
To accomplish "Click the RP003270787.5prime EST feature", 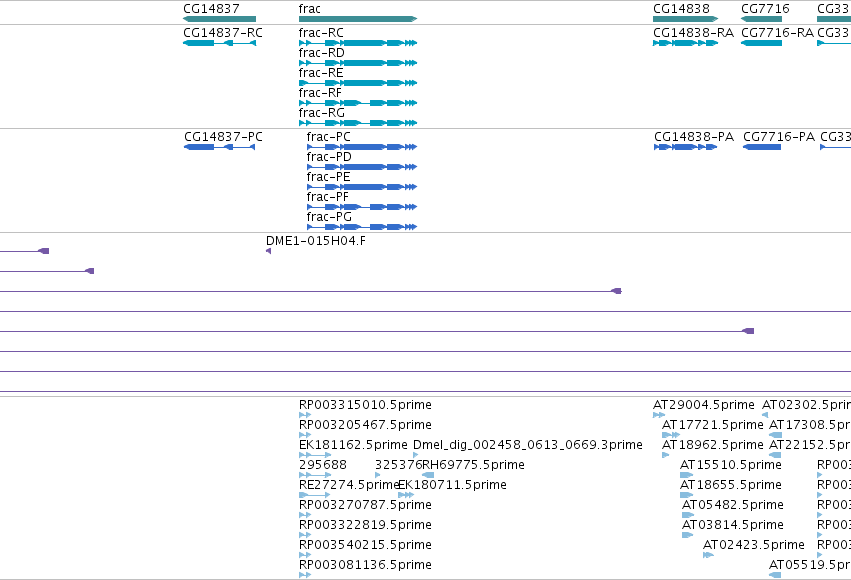I will click(305, 515).
